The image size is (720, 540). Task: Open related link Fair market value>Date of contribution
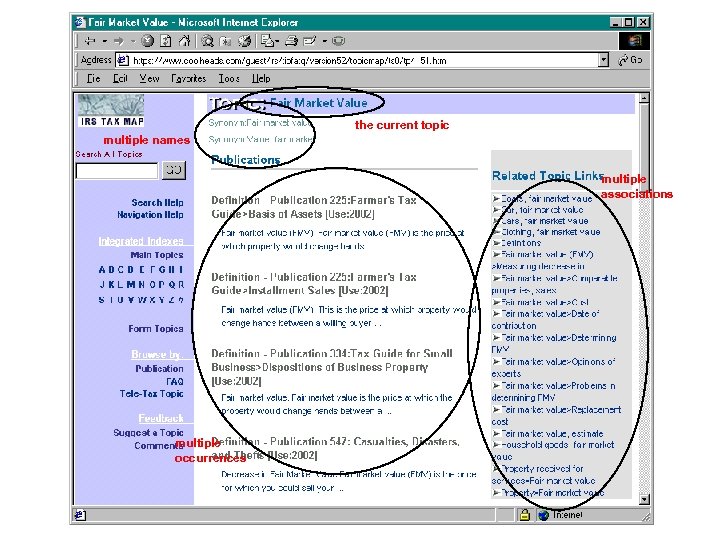pyautogui.click(x=546, y=320)
